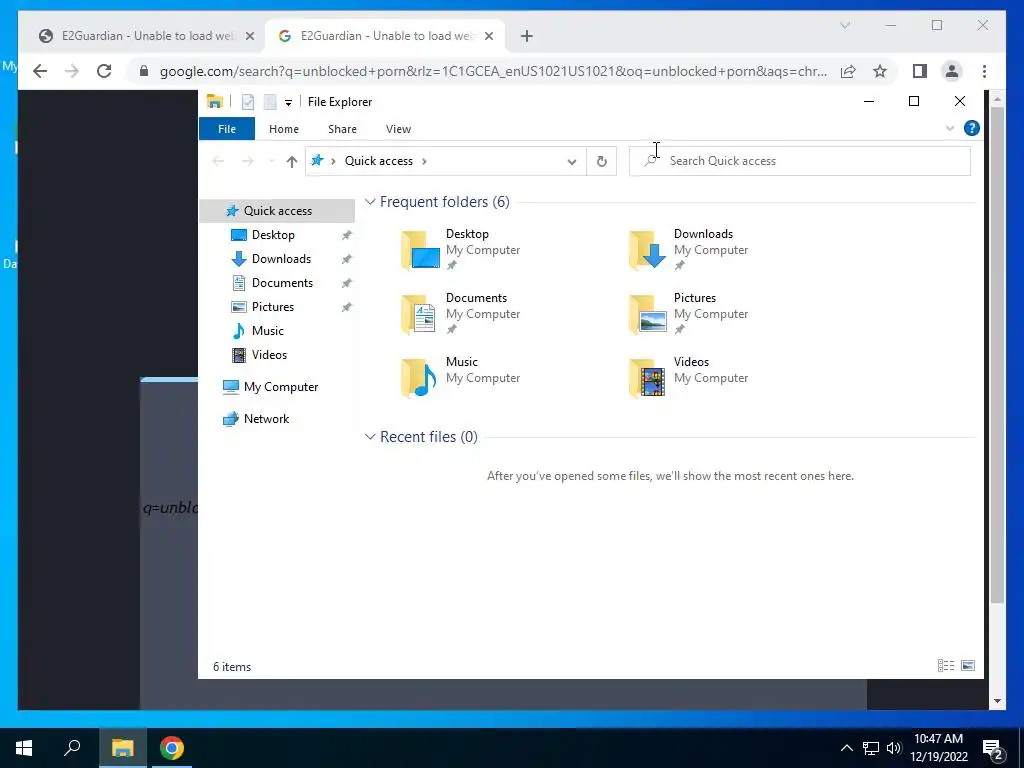
Task: Open the notifications action center
Action: point(993,748)
